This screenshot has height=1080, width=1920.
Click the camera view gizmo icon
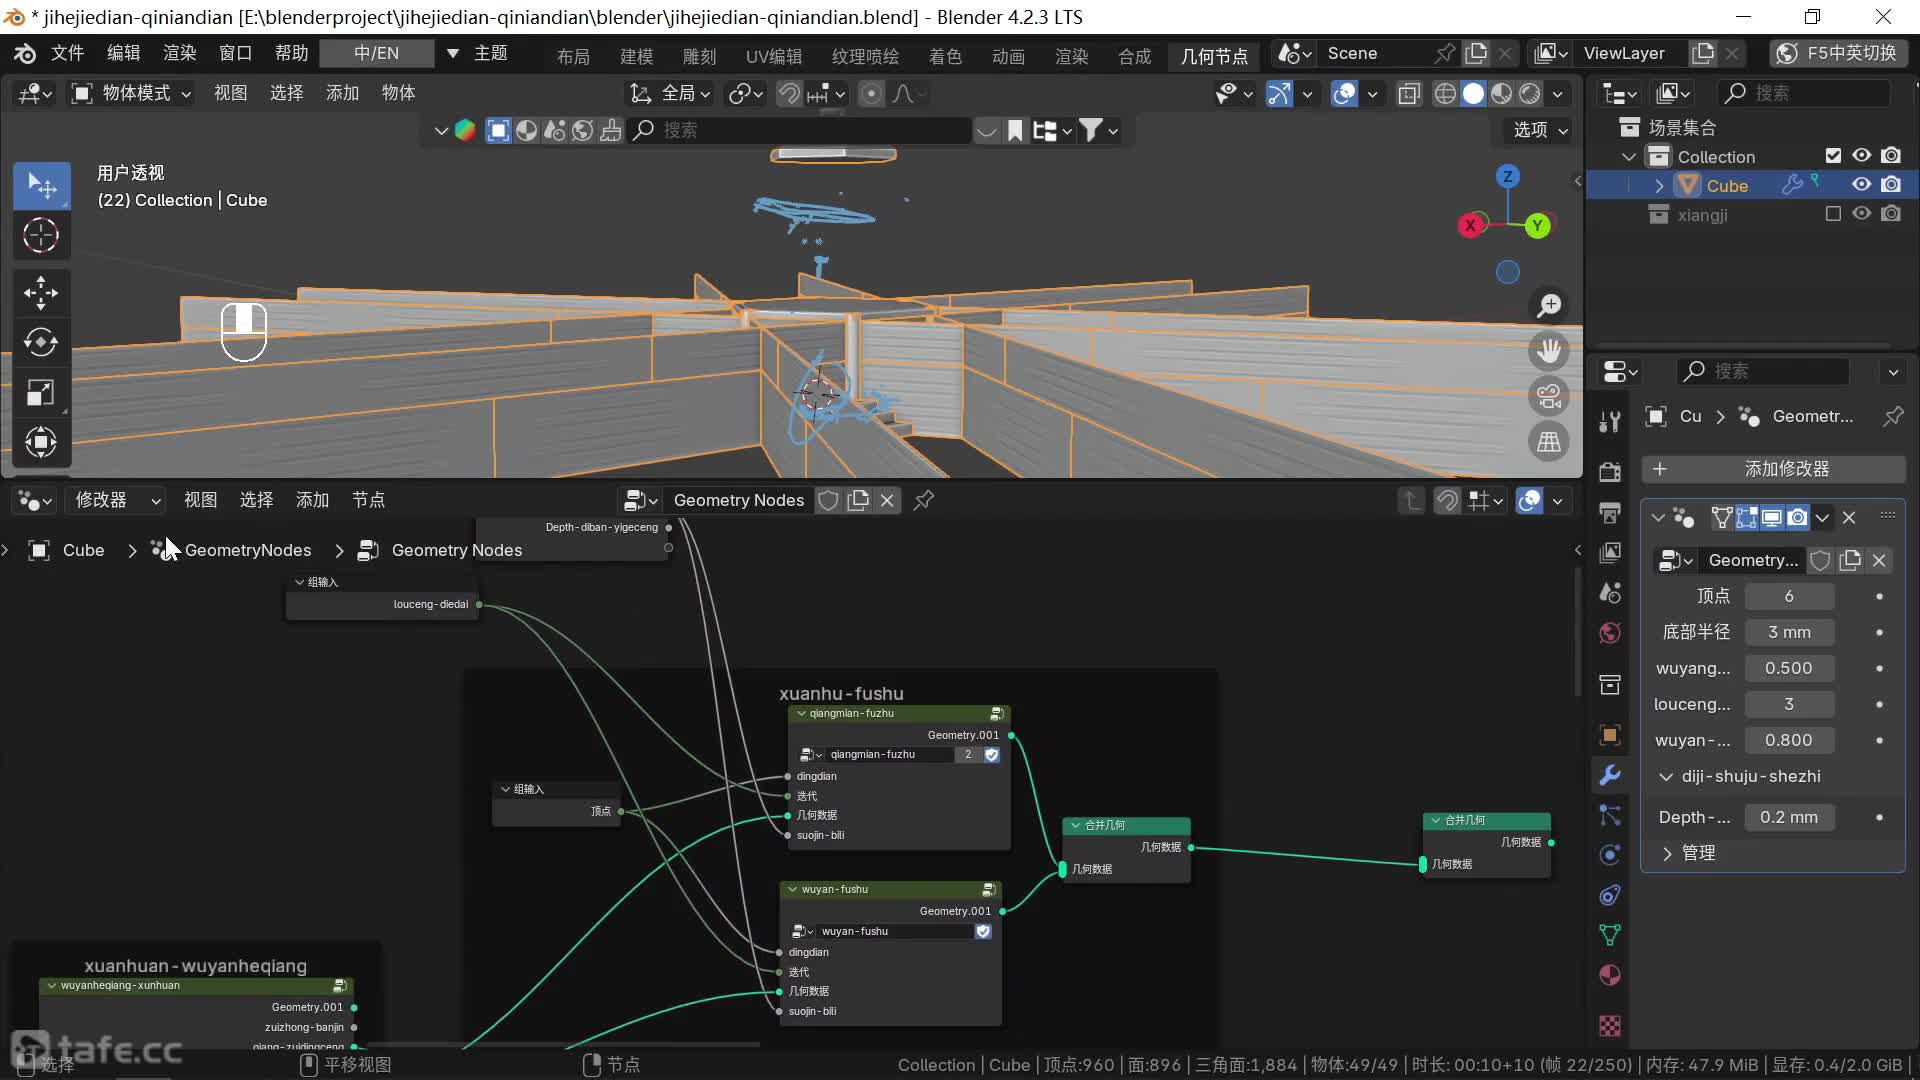point(1549,397)
